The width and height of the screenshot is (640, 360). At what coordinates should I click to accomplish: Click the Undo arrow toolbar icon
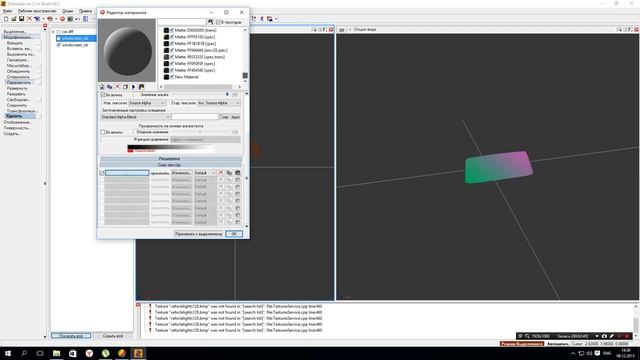click(77, 19)
